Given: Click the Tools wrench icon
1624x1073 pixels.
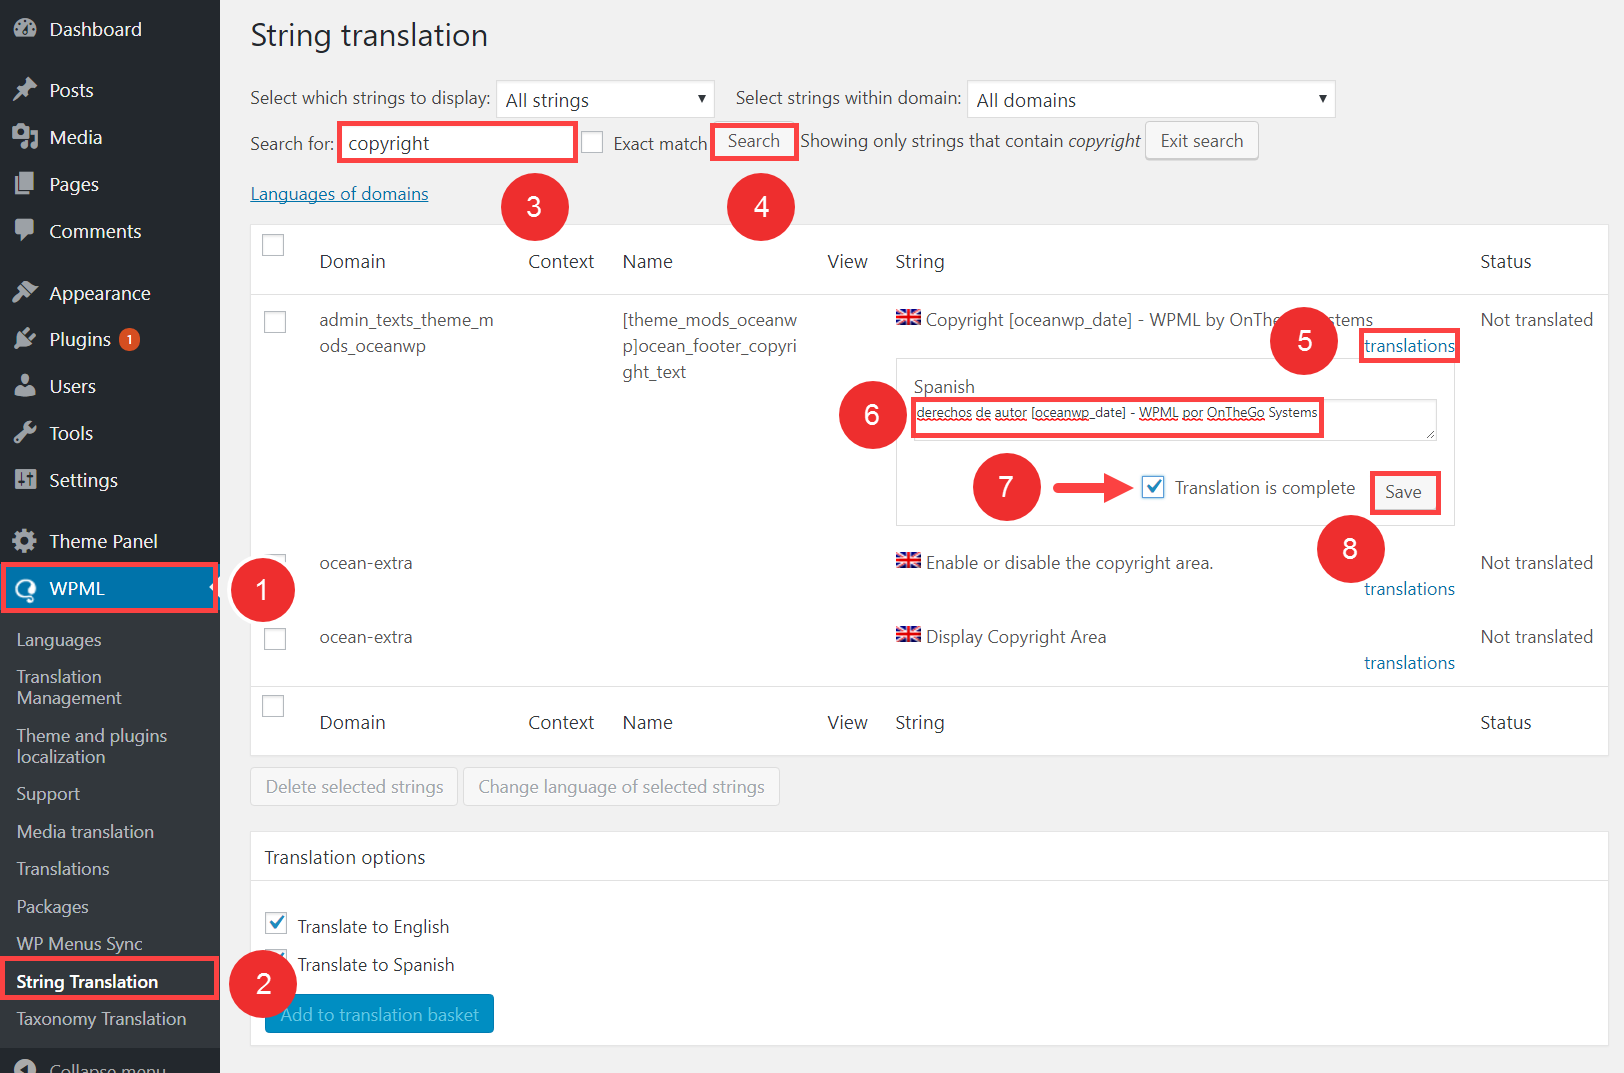Looking at the screenshot, I should (25, 433).
